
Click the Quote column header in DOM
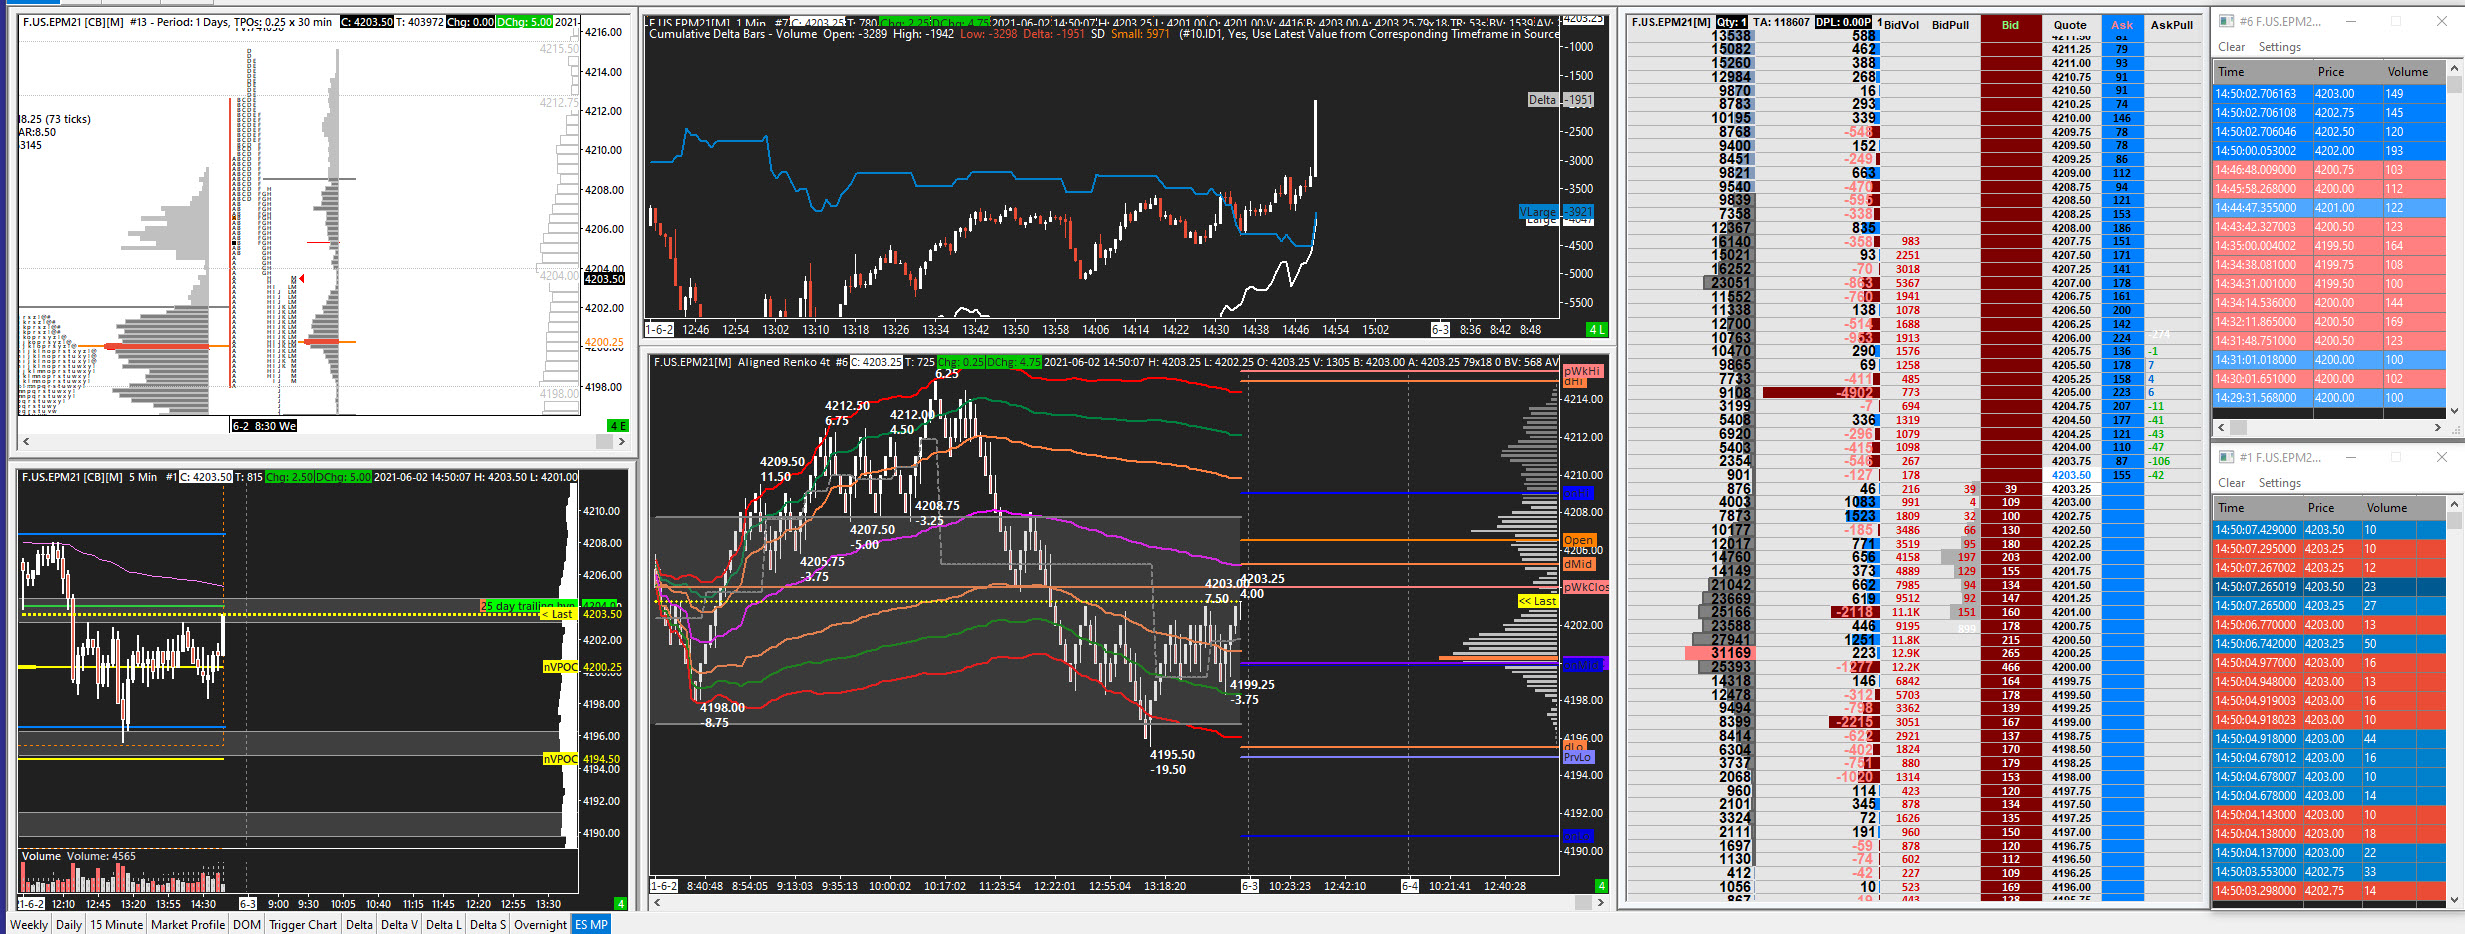click(x=2070, y=25)
